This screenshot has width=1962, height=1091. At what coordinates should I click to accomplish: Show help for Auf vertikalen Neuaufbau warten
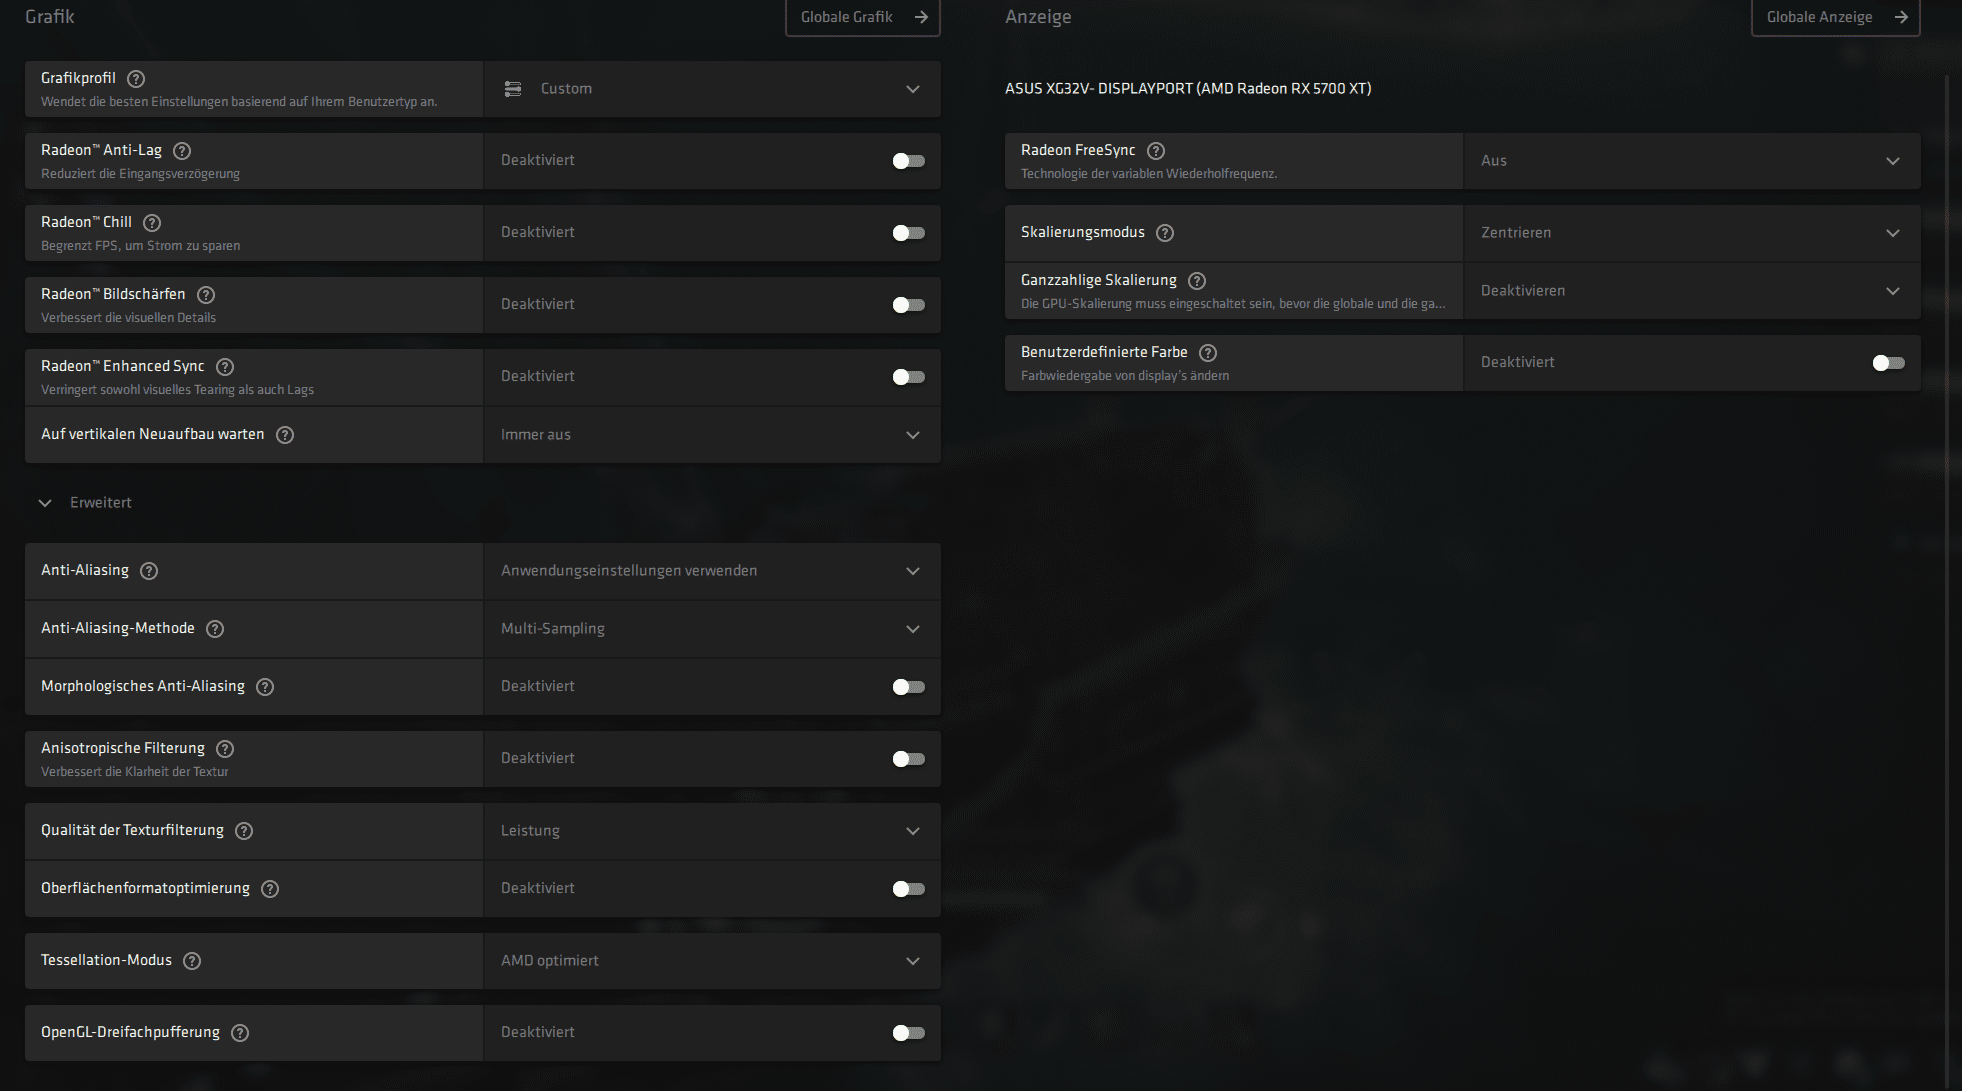(x=285, y=435)
